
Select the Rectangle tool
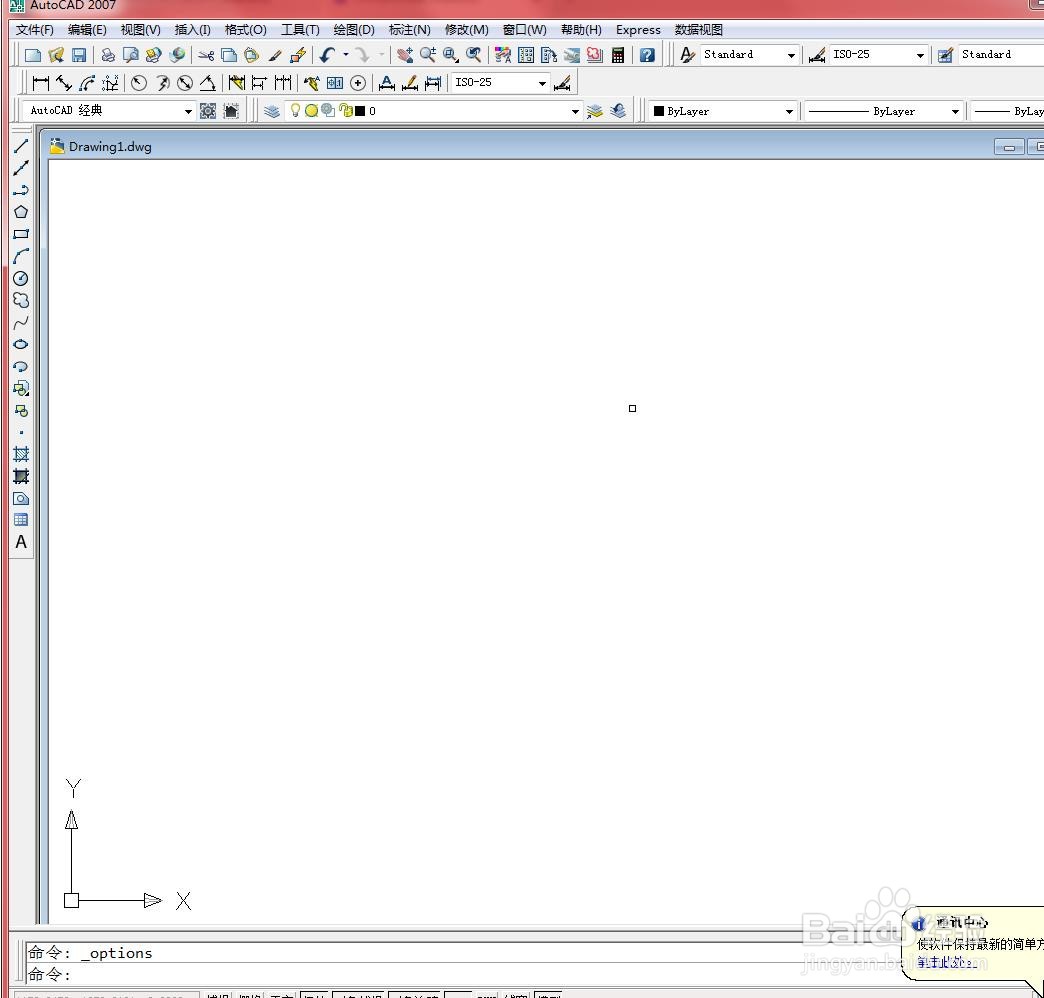pos(21,234)
